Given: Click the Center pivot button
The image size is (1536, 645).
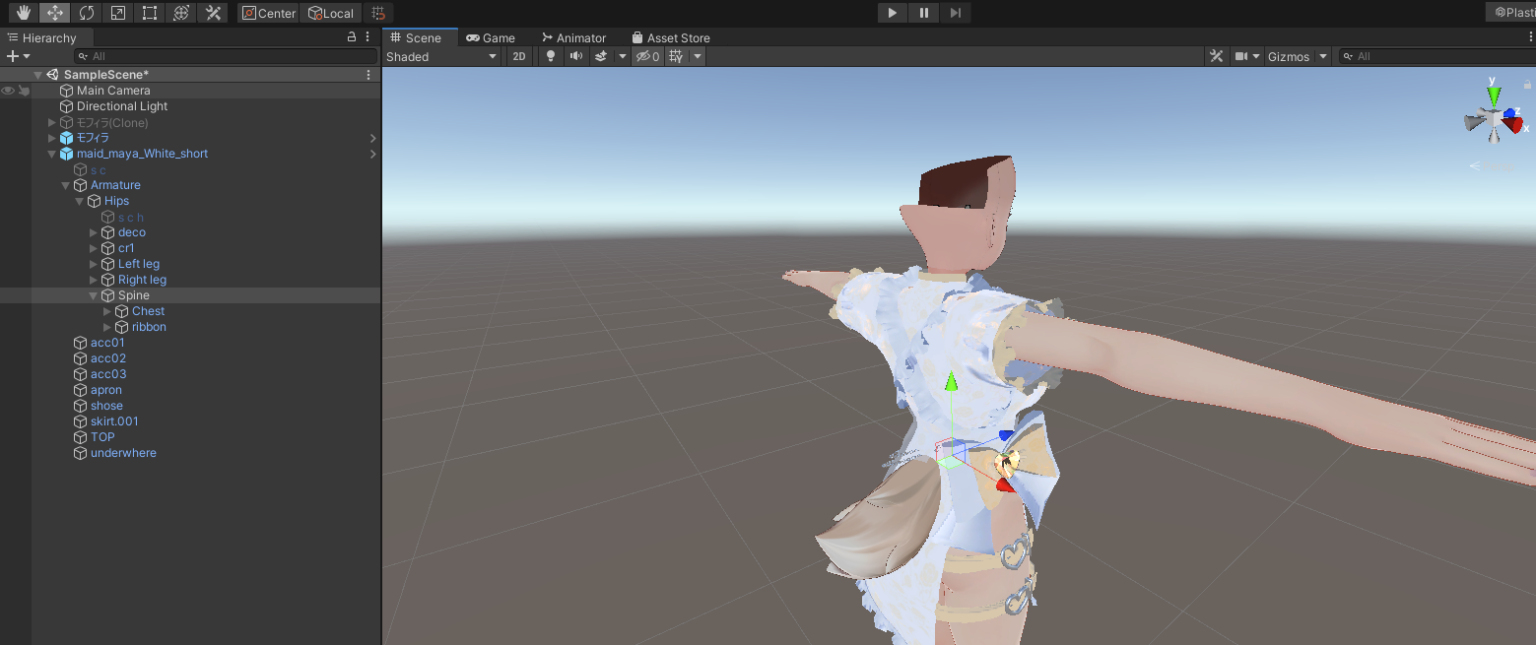Looking at the screenshot, I should pyautogui.click(x=268, y=12).
